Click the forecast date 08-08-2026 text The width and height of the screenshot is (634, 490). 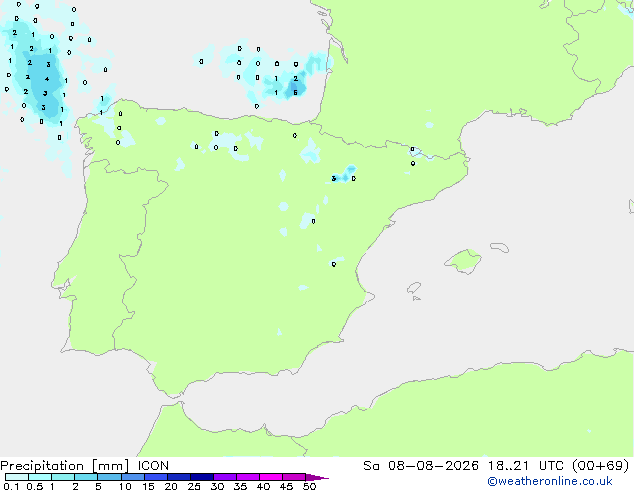(x=433, y=466)
